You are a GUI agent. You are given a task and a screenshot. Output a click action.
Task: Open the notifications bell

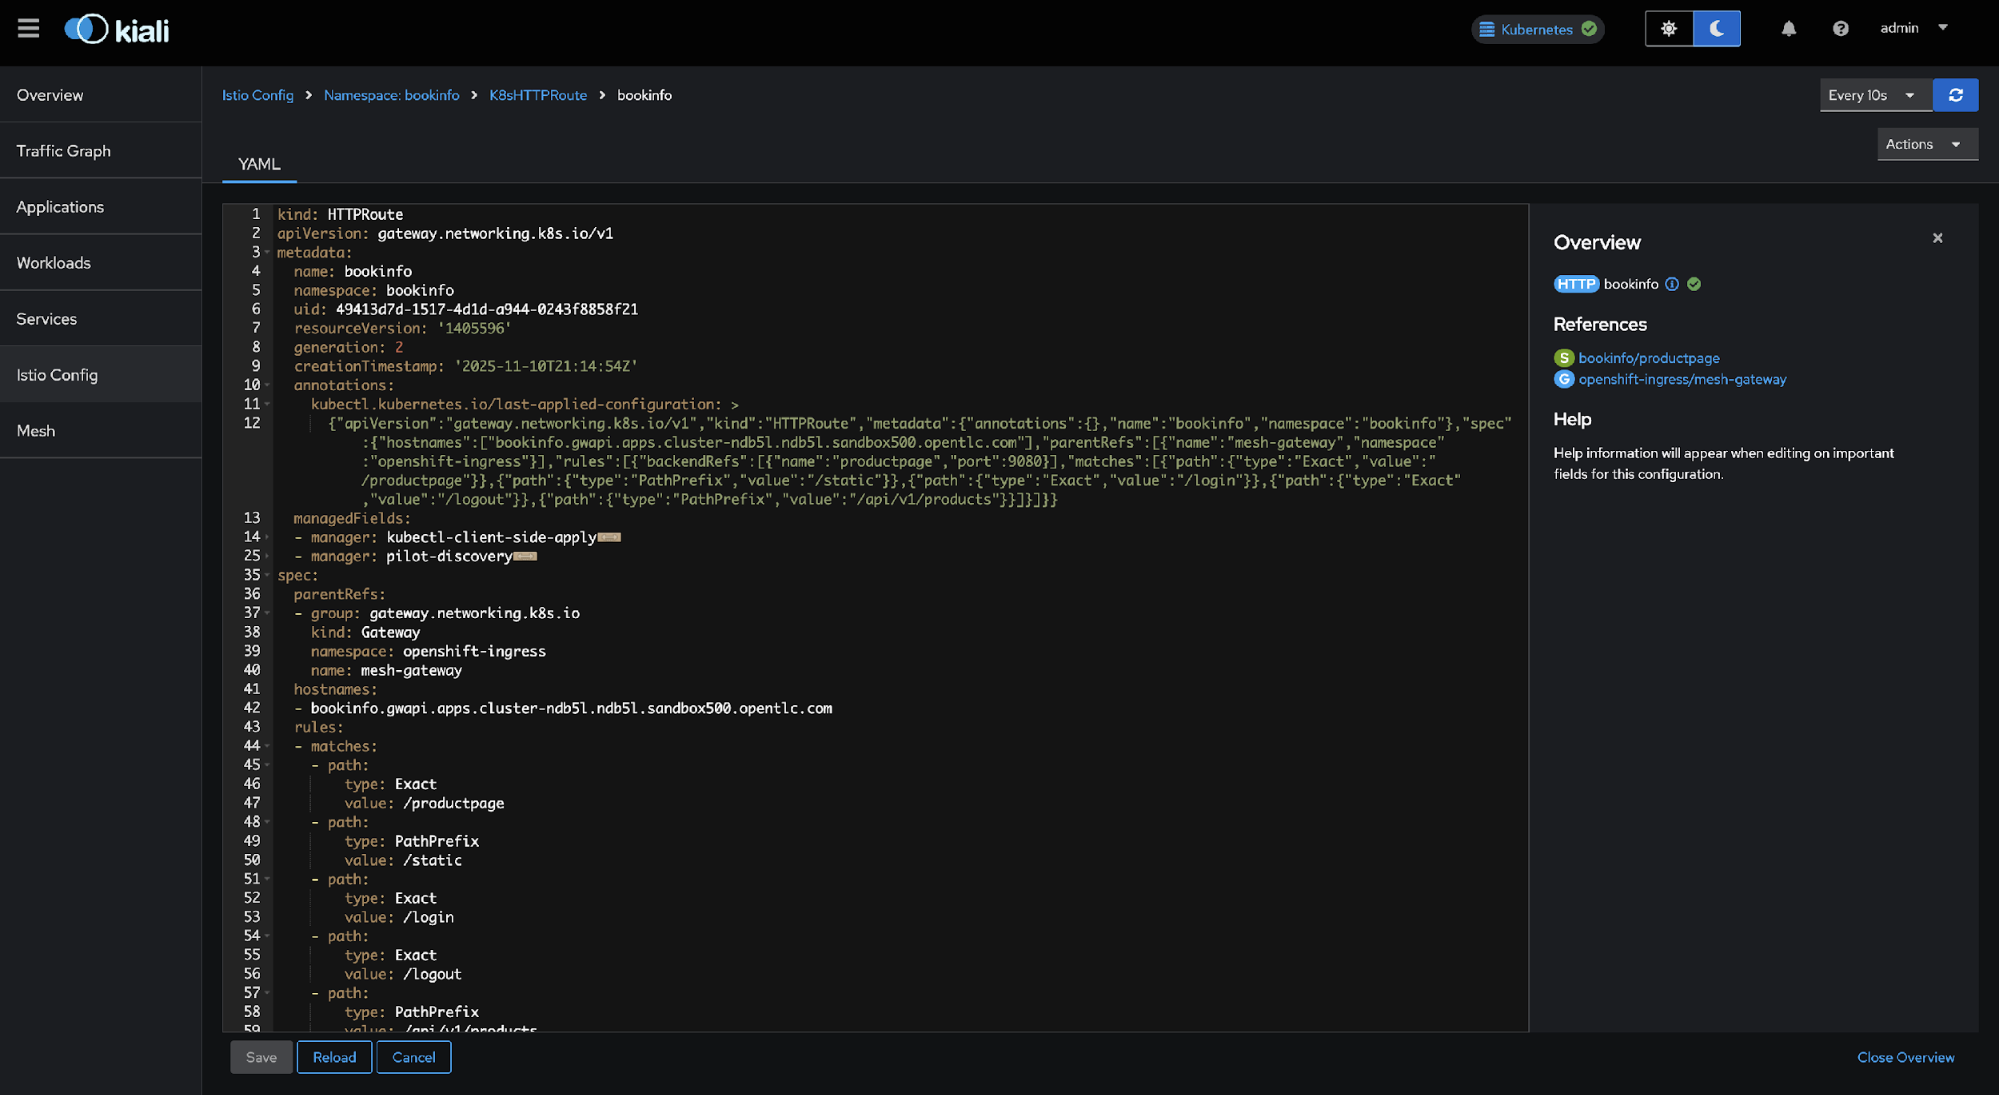(1788, 29)
